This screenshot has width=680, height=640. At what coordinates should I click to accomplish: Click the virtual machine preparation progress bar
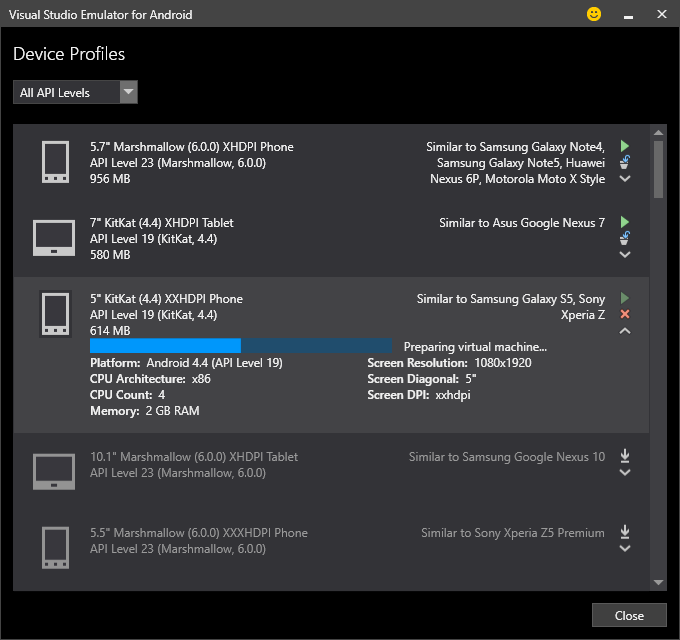[x=241, y=346]
